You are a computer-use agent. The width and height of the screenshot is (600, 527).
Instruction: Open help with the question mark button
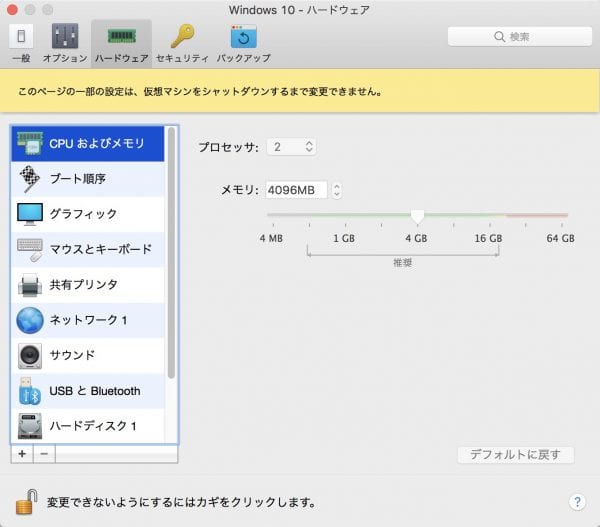[x=577, y=501]
